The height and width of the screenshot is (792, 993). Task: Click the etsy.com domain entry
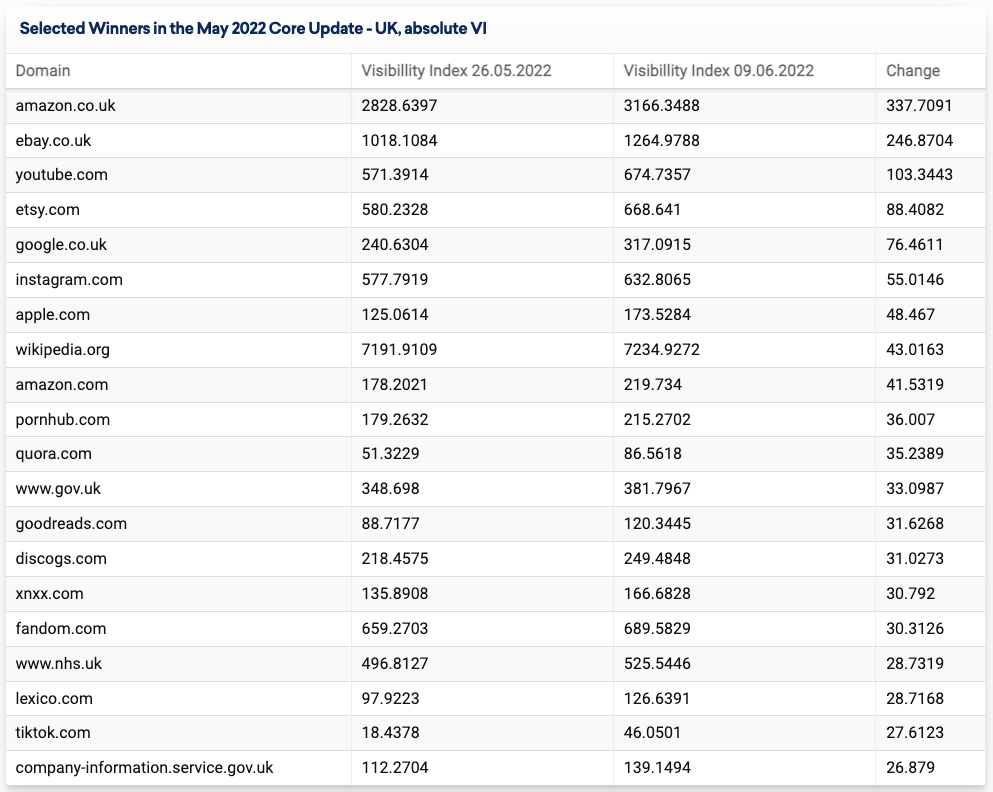[x=47, y=210]
